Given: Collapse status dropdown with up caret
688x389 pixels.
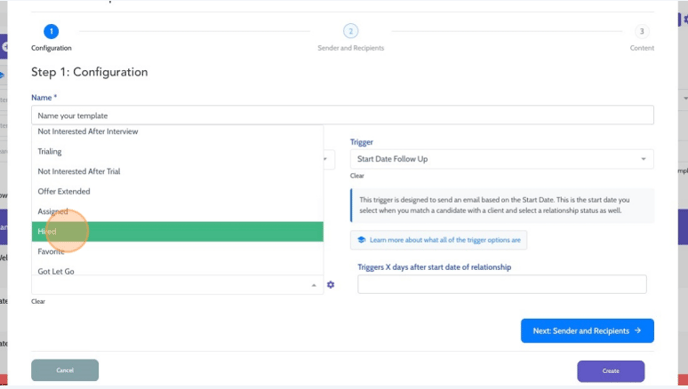Looking at the screenshot, I should (314, 285).
